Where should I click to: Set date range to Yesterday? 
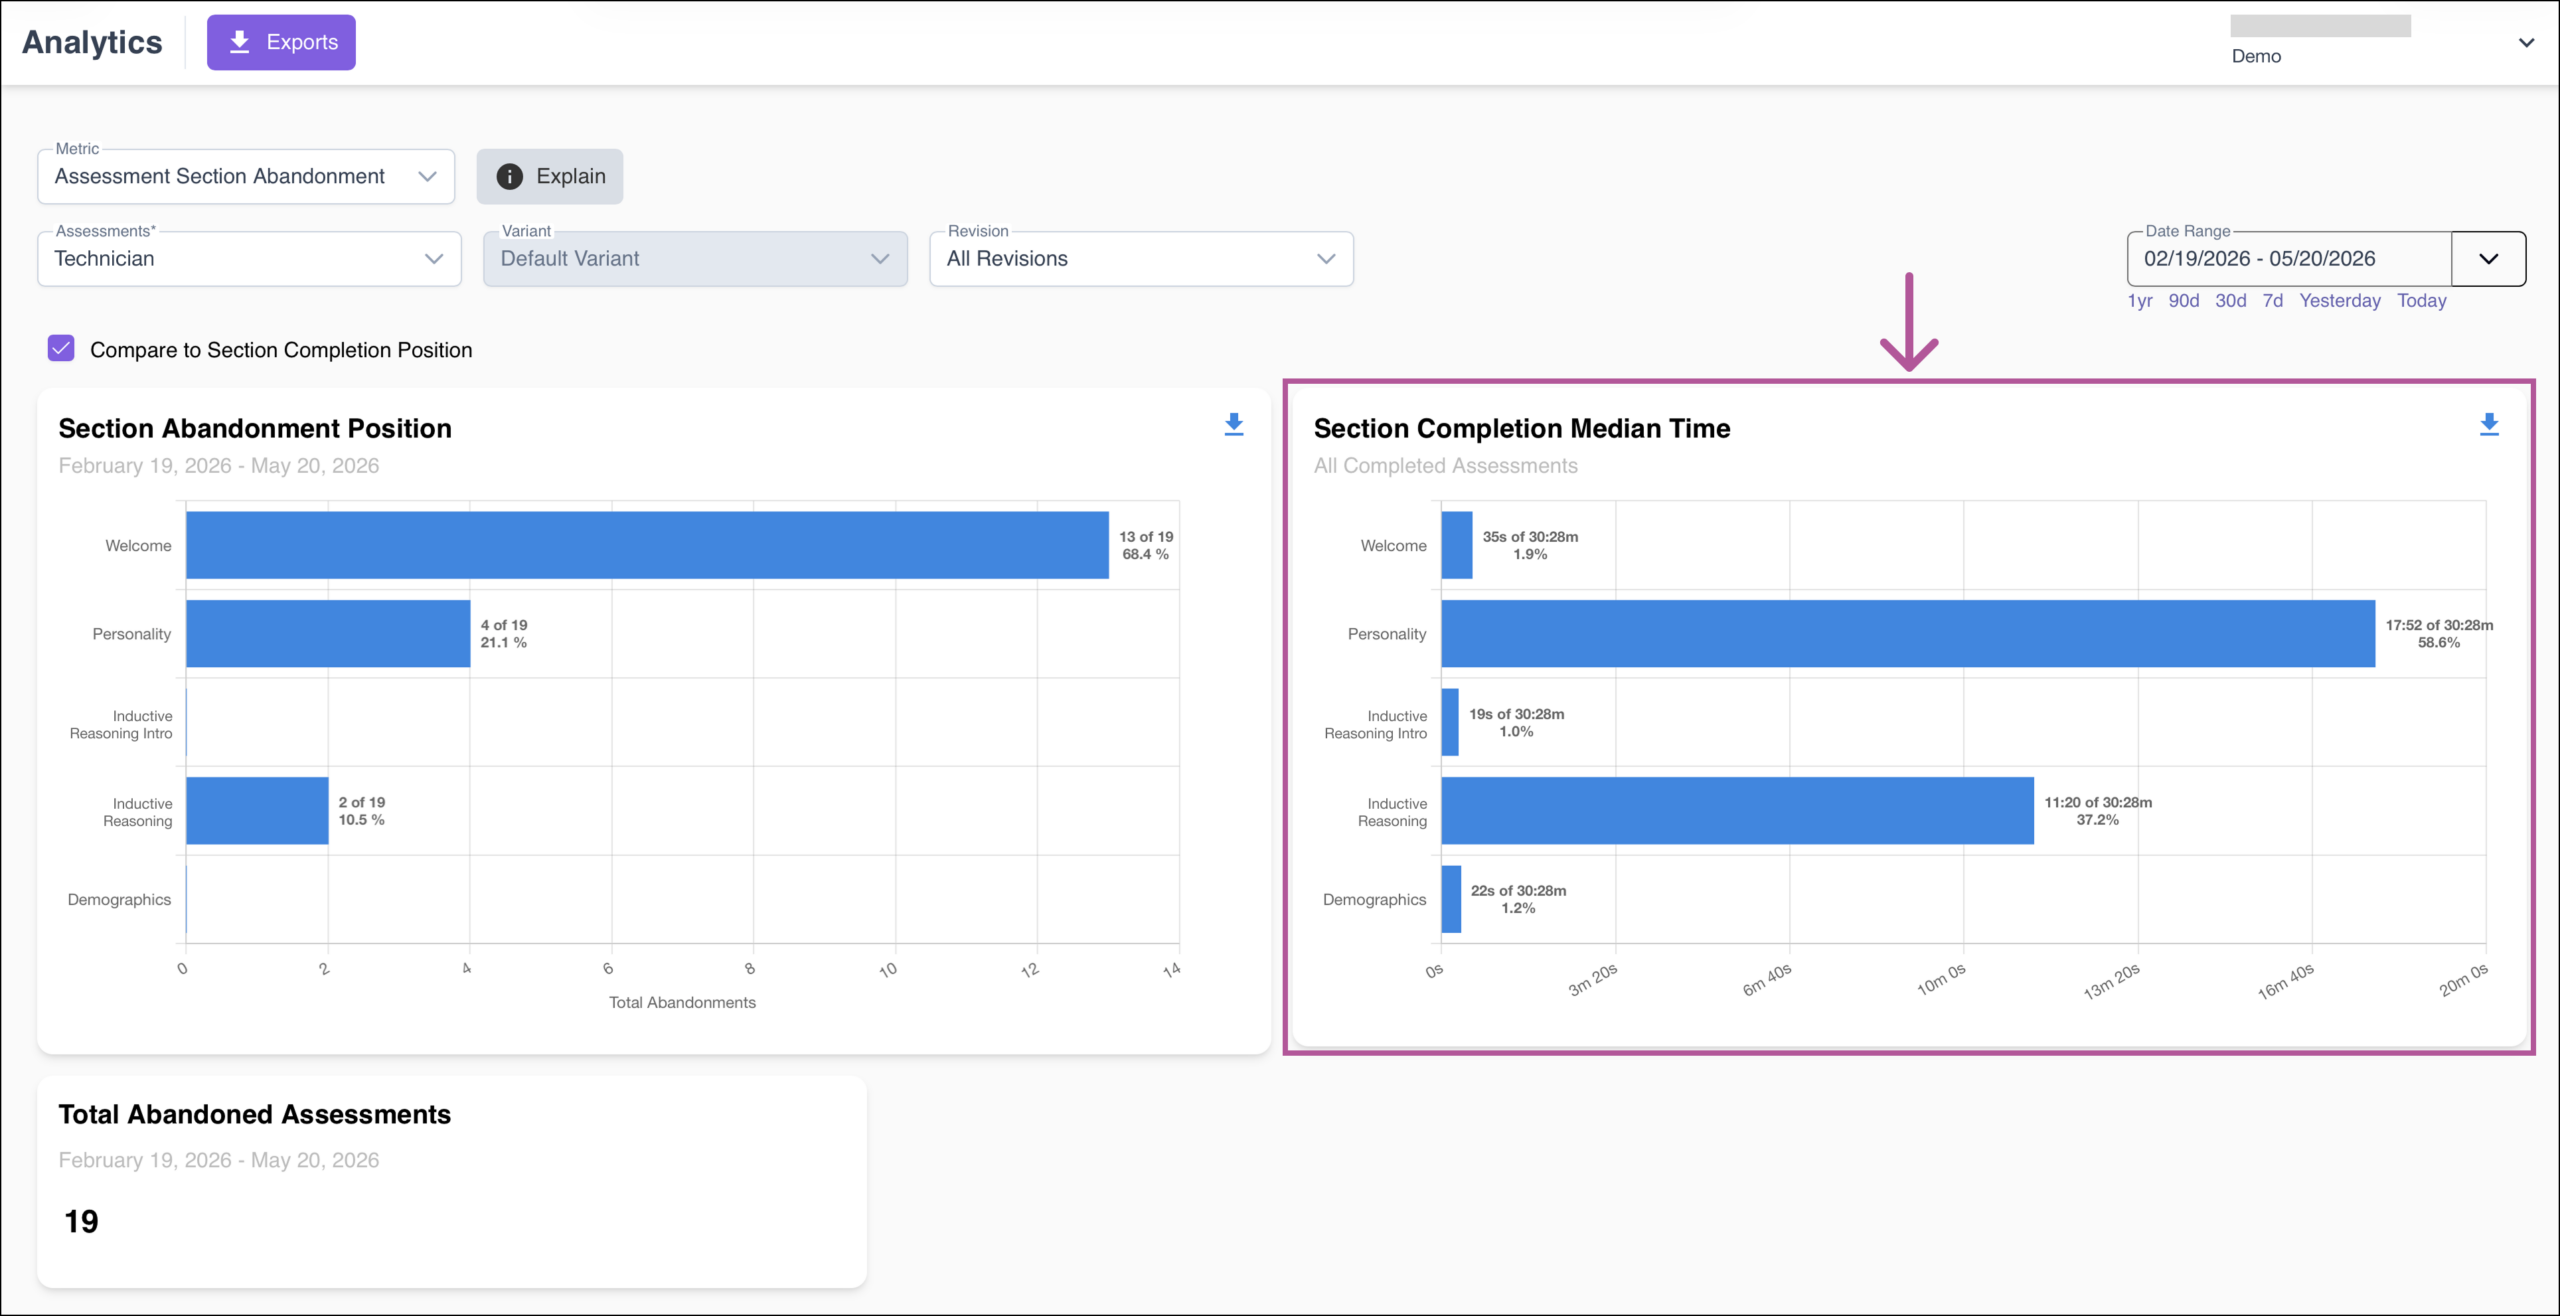(x=2339, y=301)
